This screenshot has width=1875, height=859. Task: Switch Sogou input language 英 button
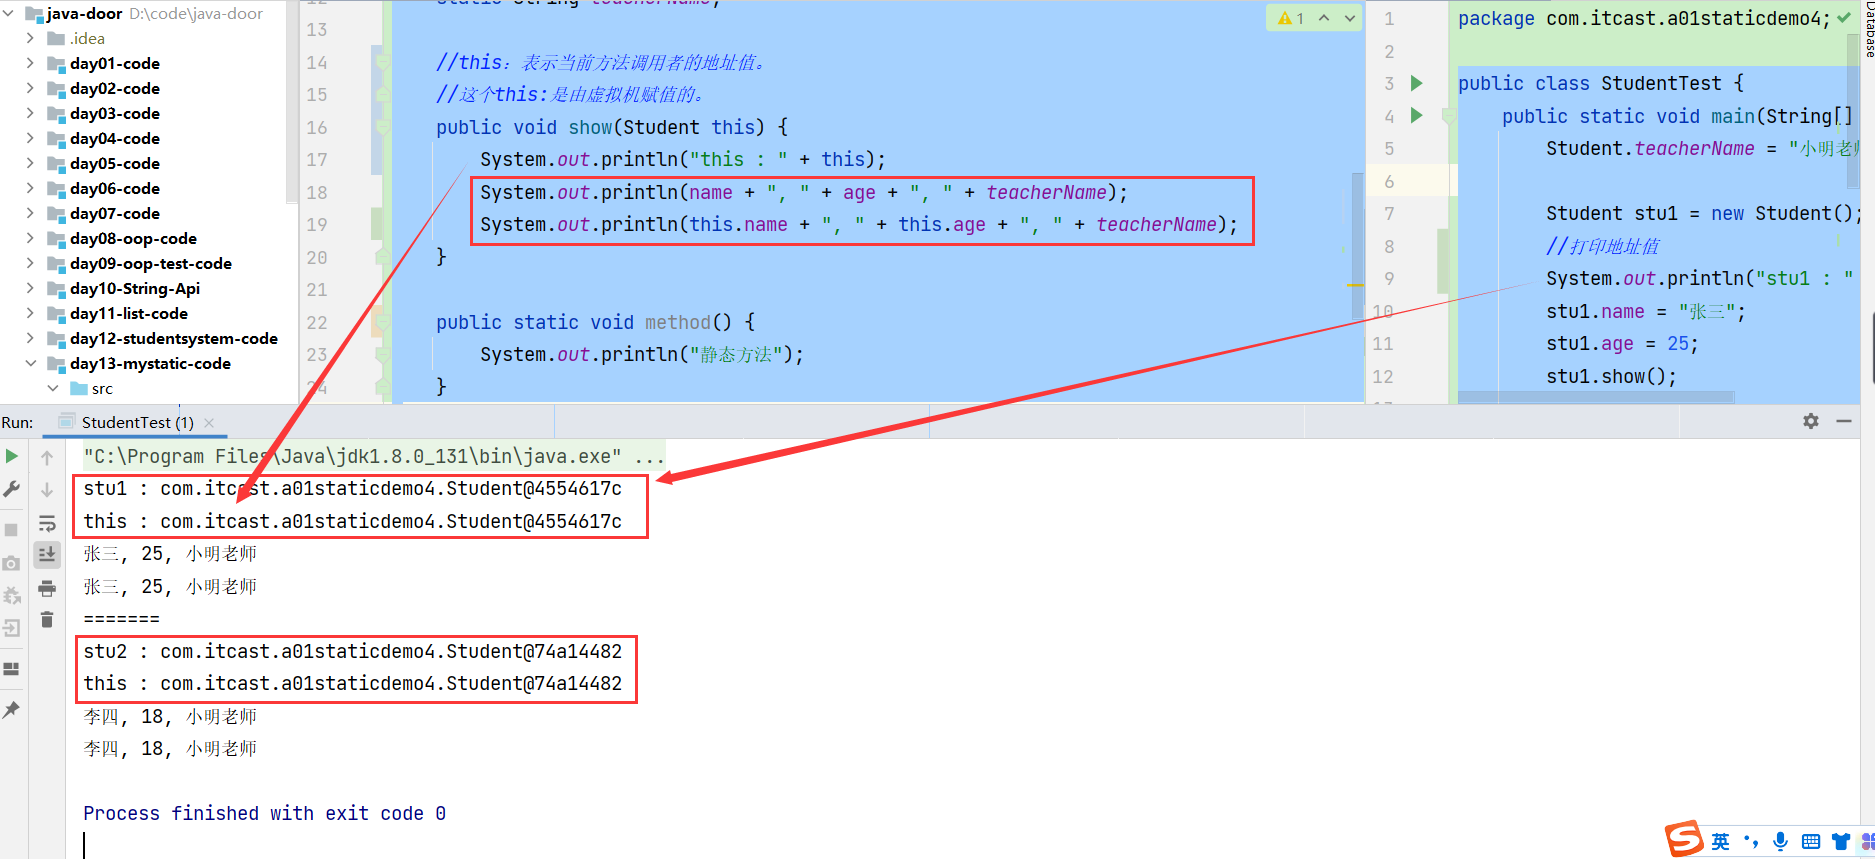tap(1720, 842)
